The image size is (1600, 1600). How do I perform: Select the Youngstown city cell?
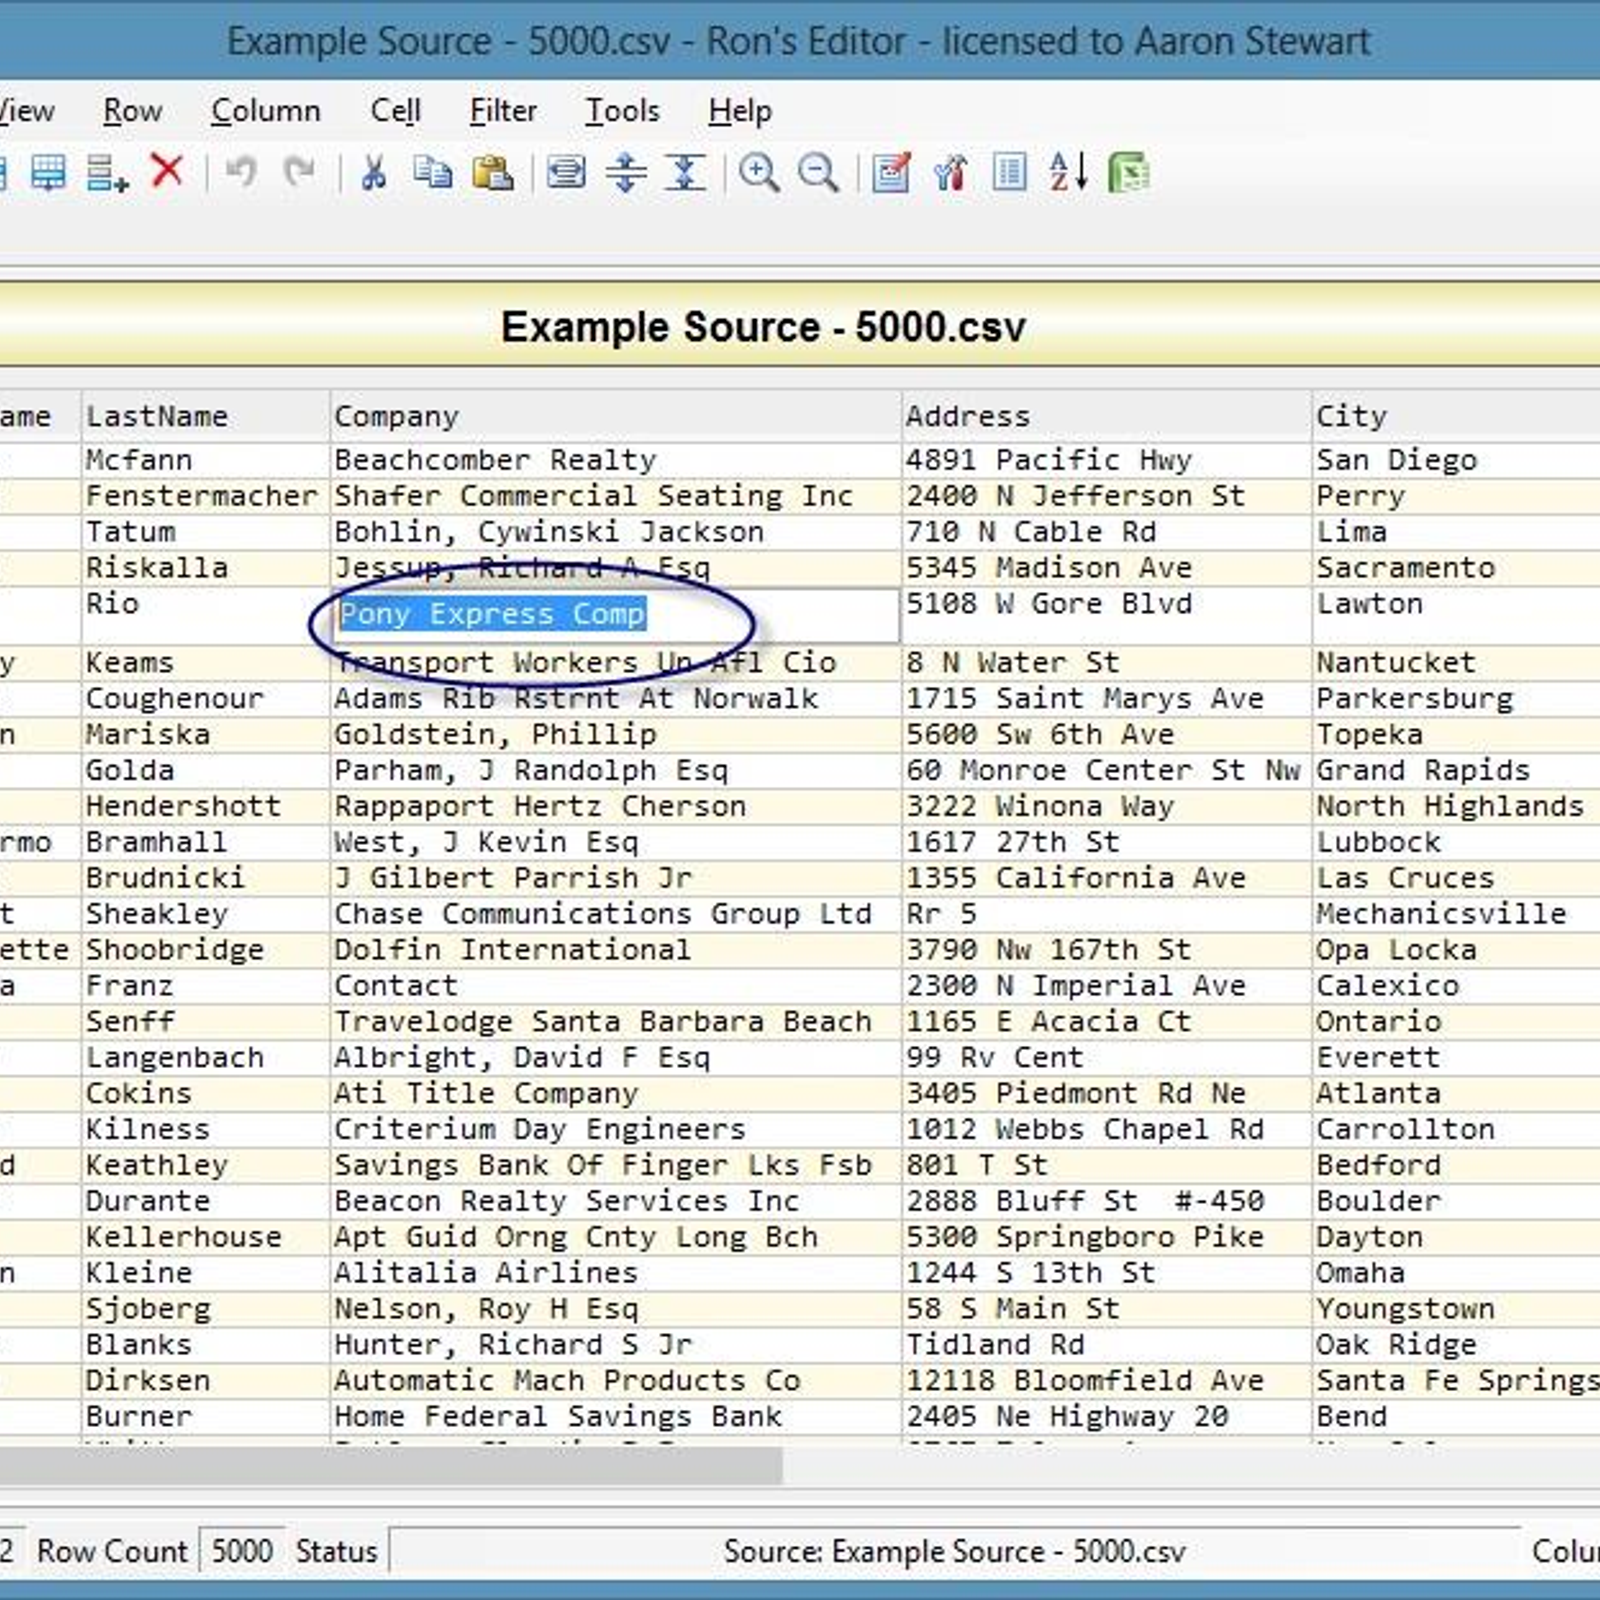(1456, 1309)
